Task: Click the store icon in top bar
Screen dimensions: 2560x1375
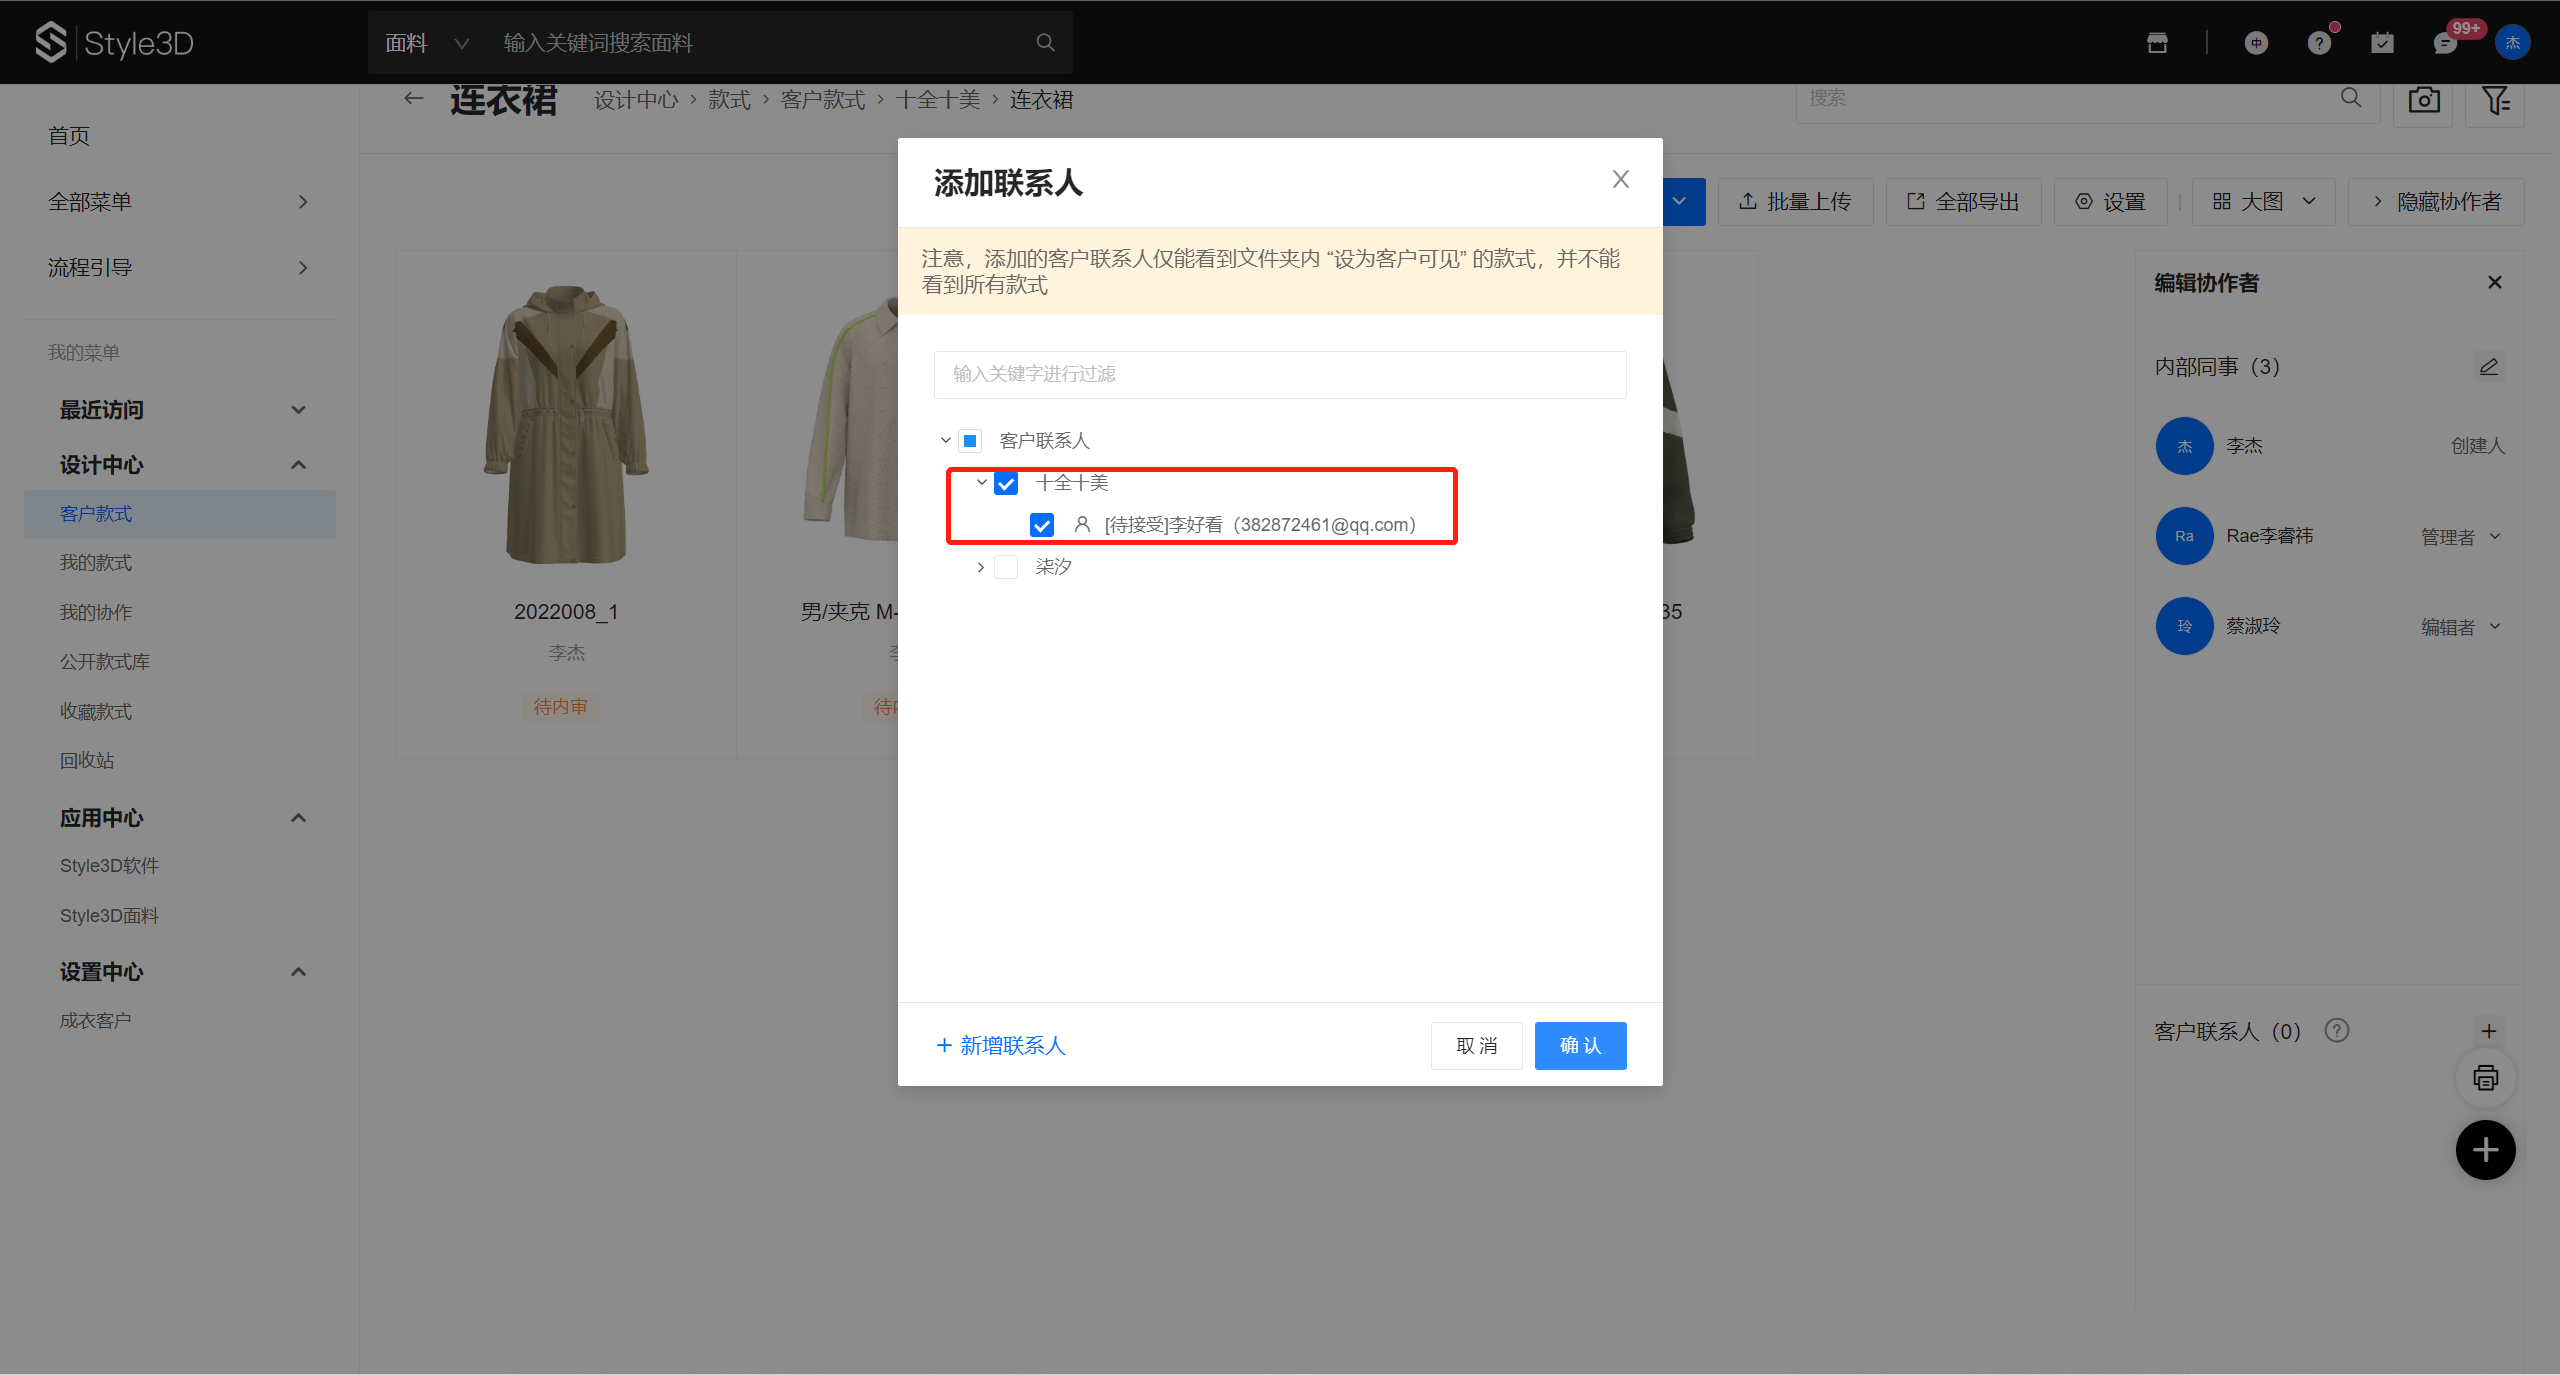Action: point(2157,42)
